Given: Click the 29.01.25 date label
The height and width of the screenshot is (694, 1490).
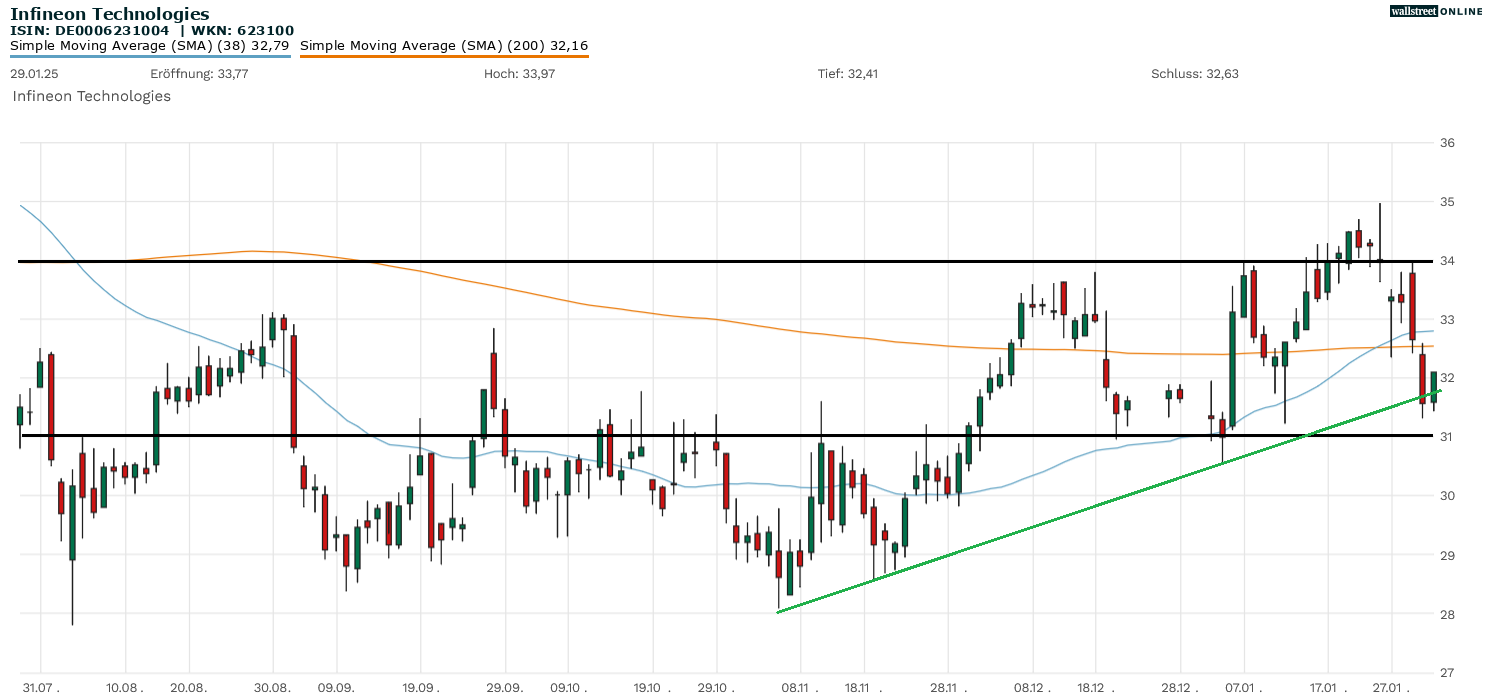Looking at the screenshot, I should [x=34, y=74].
